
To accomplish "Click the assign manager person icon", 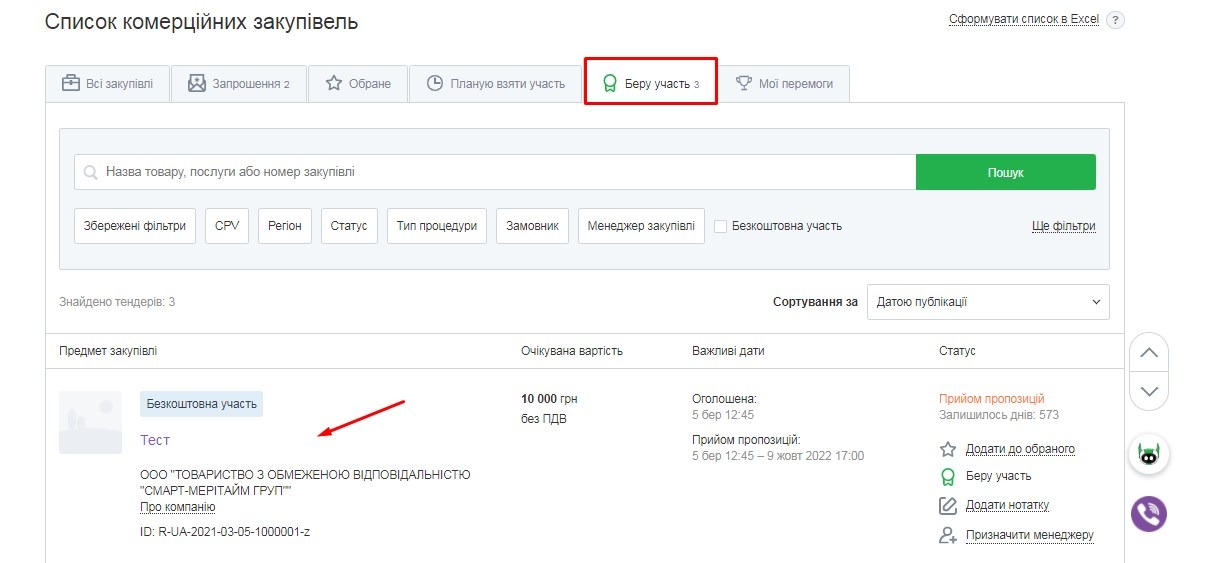I will tap(948, 535).
